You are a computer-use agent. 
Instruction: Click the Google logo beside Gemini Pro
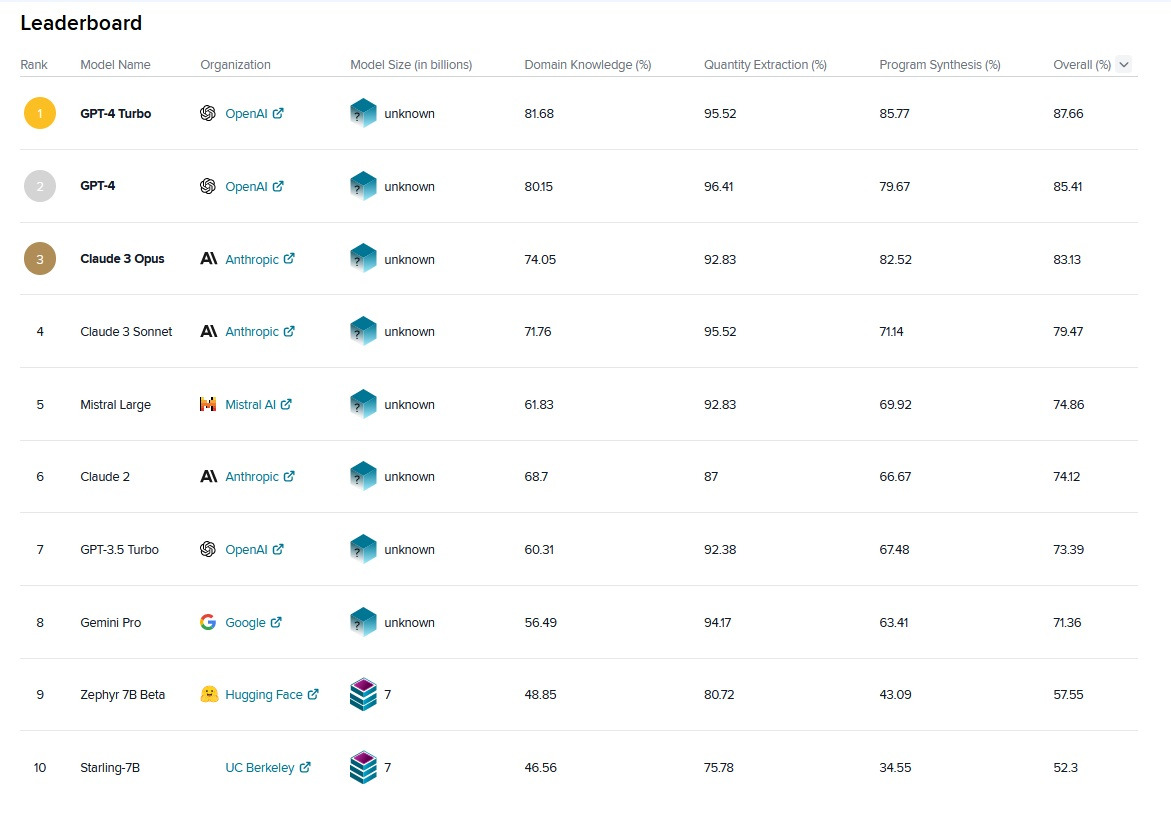coord(208,622)
